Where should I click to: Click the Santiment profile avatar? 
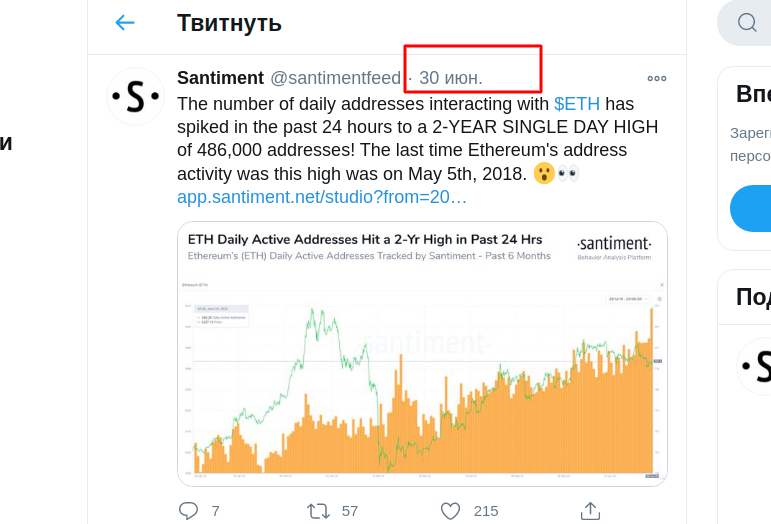pos(135,96)
